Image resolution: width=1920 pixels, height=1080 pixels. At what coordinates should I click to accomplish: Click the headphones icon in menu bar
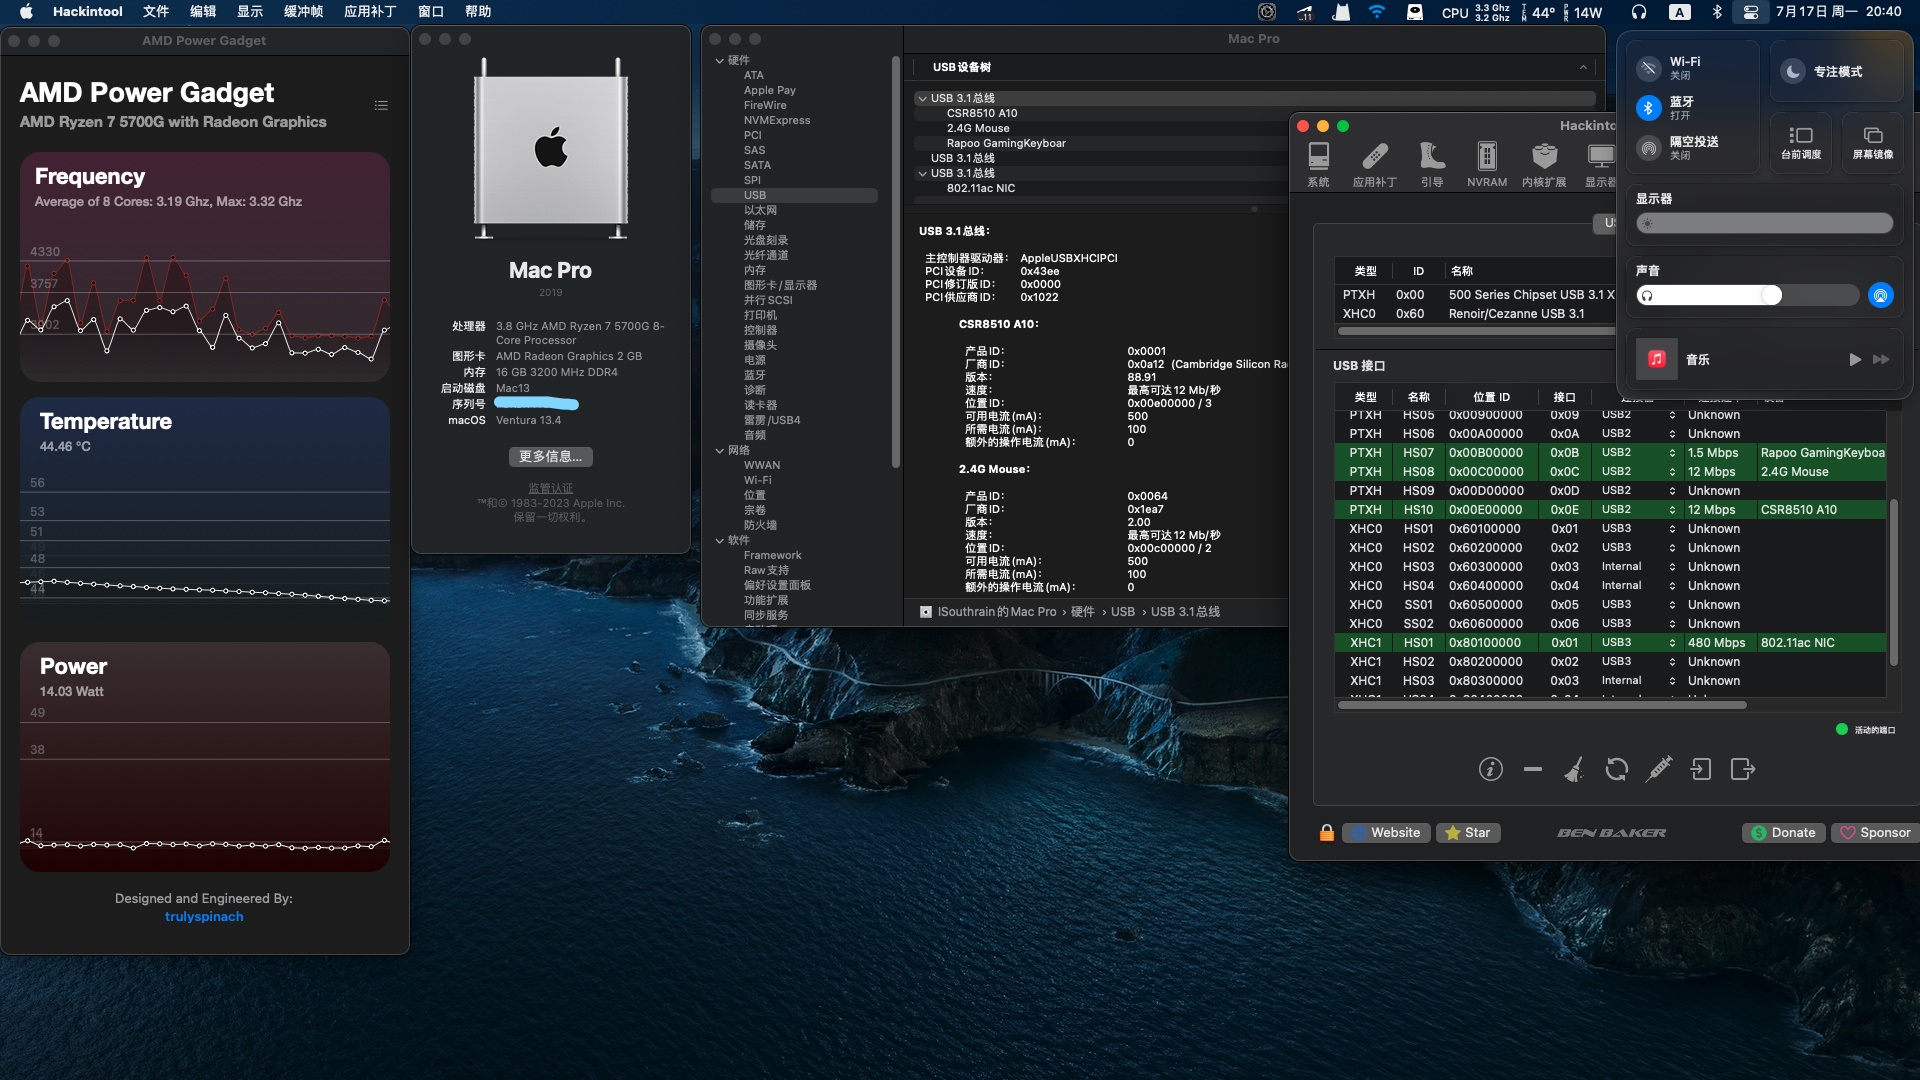(1638, 12)
